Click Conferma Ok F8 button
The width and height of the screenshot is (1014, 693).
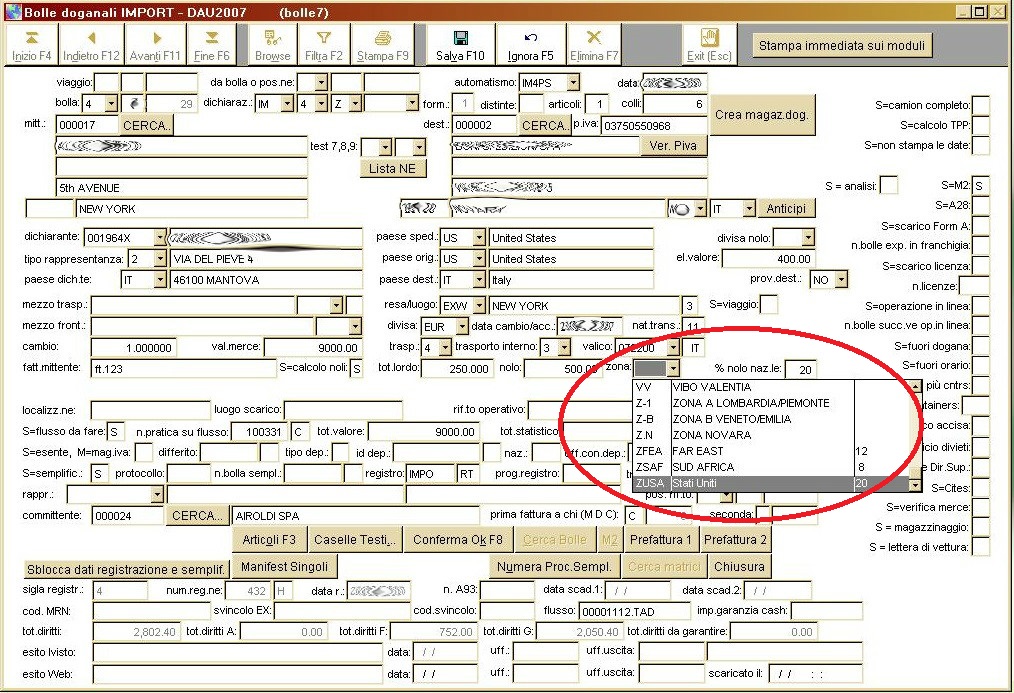458,539
